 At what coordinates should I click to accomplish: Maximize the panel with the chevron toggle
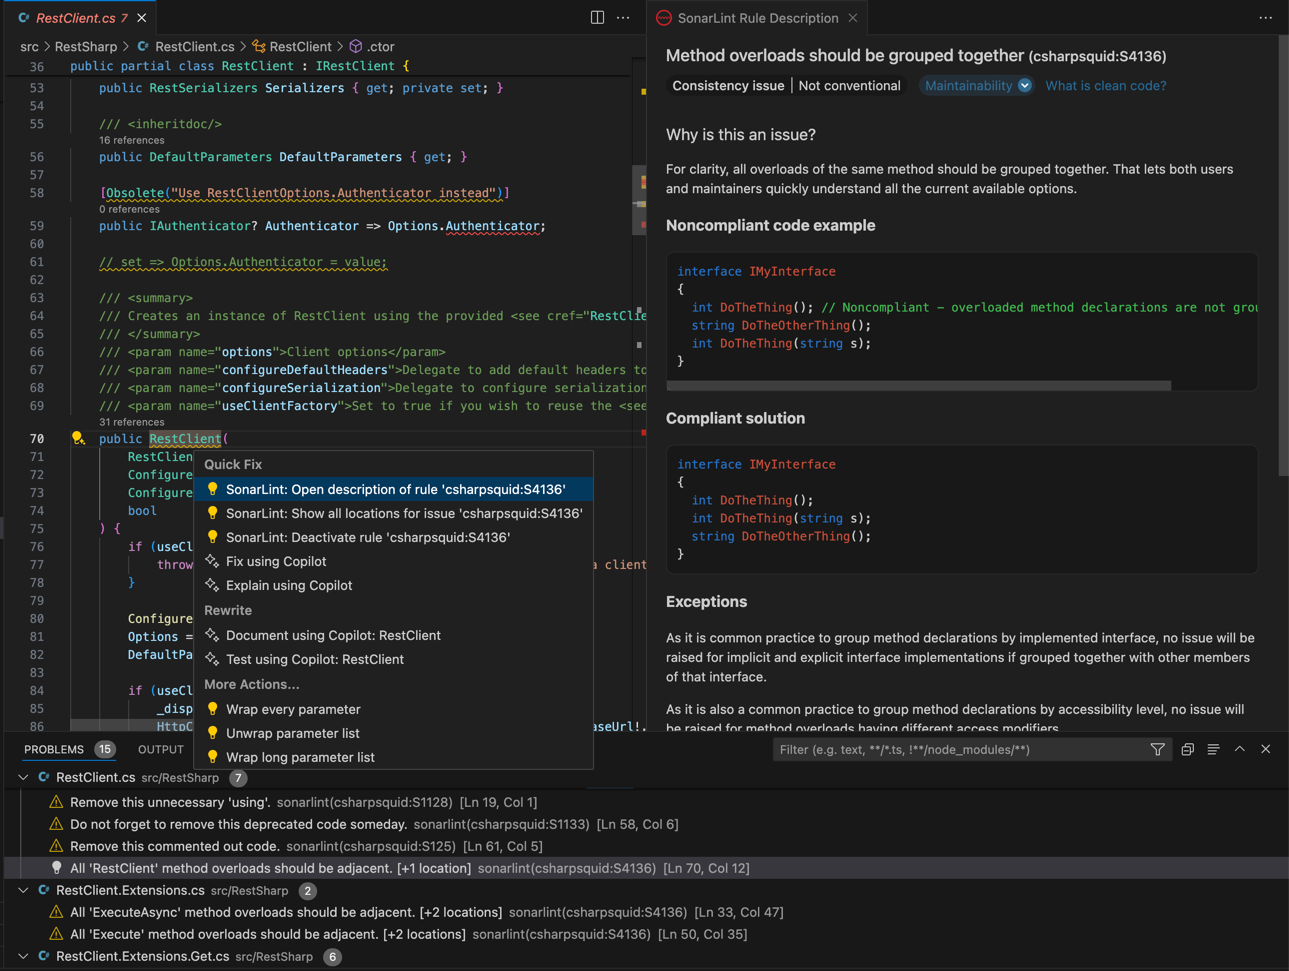point(1238,748)
